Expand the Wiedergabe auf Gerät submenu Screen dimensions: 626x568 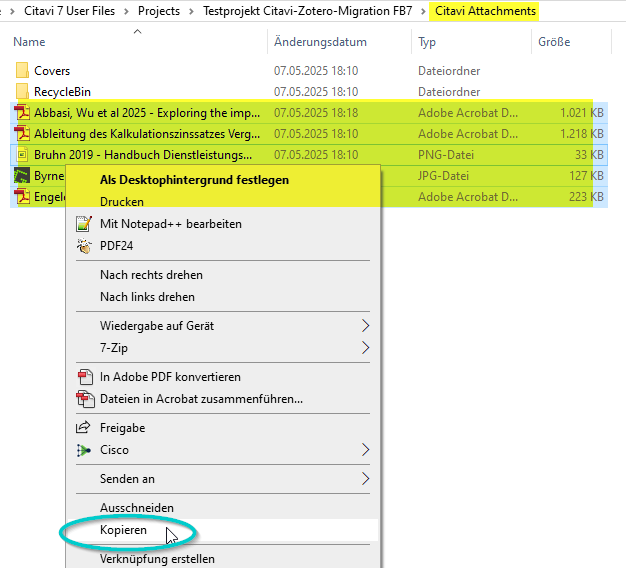[365, 326]
